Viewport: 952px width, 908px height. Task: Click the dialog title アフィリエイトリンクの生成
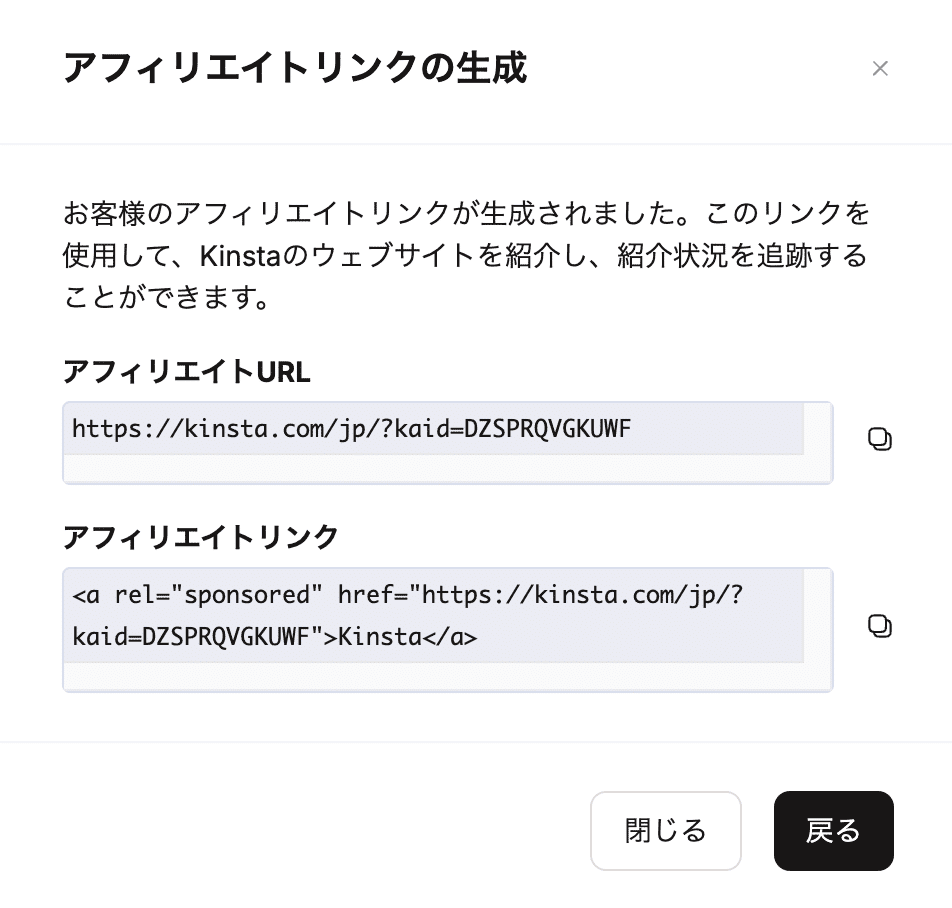point(296,69)
